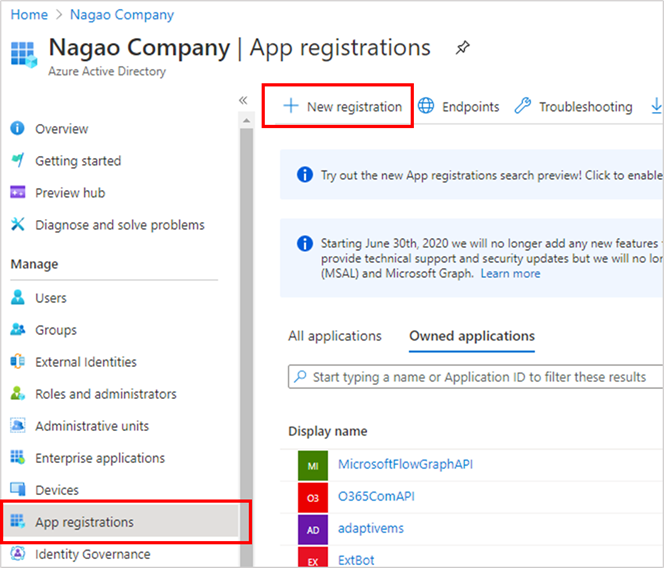Switch to the All applications tab

(x=335, y=336)
